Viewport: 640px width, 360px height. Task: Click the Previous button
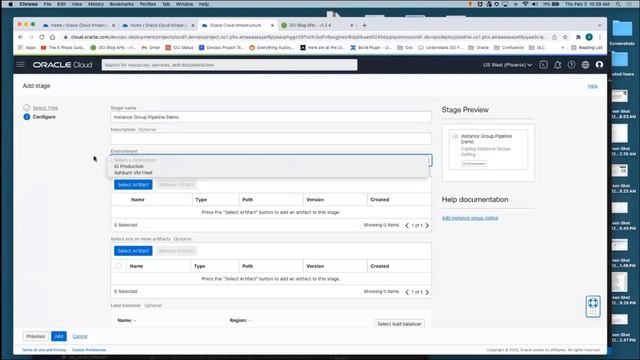tap(36, 336)
